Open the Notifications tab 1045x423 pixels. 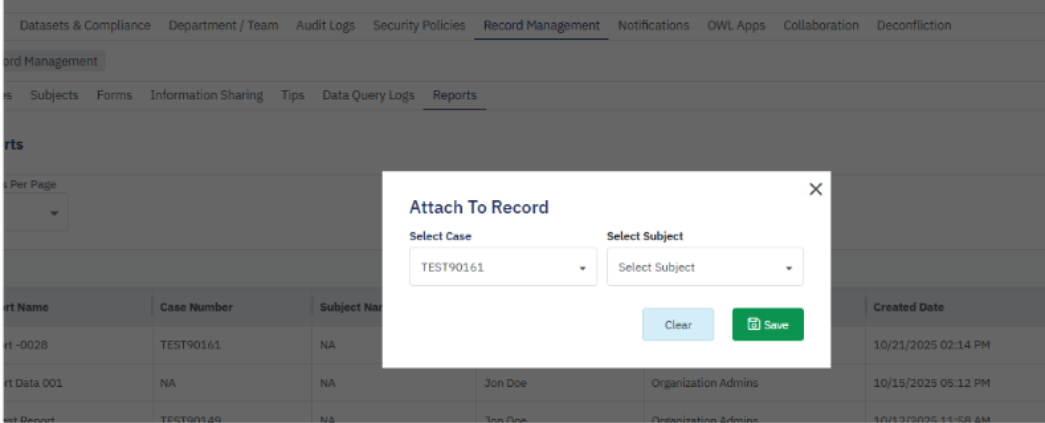tap(653, 25)
